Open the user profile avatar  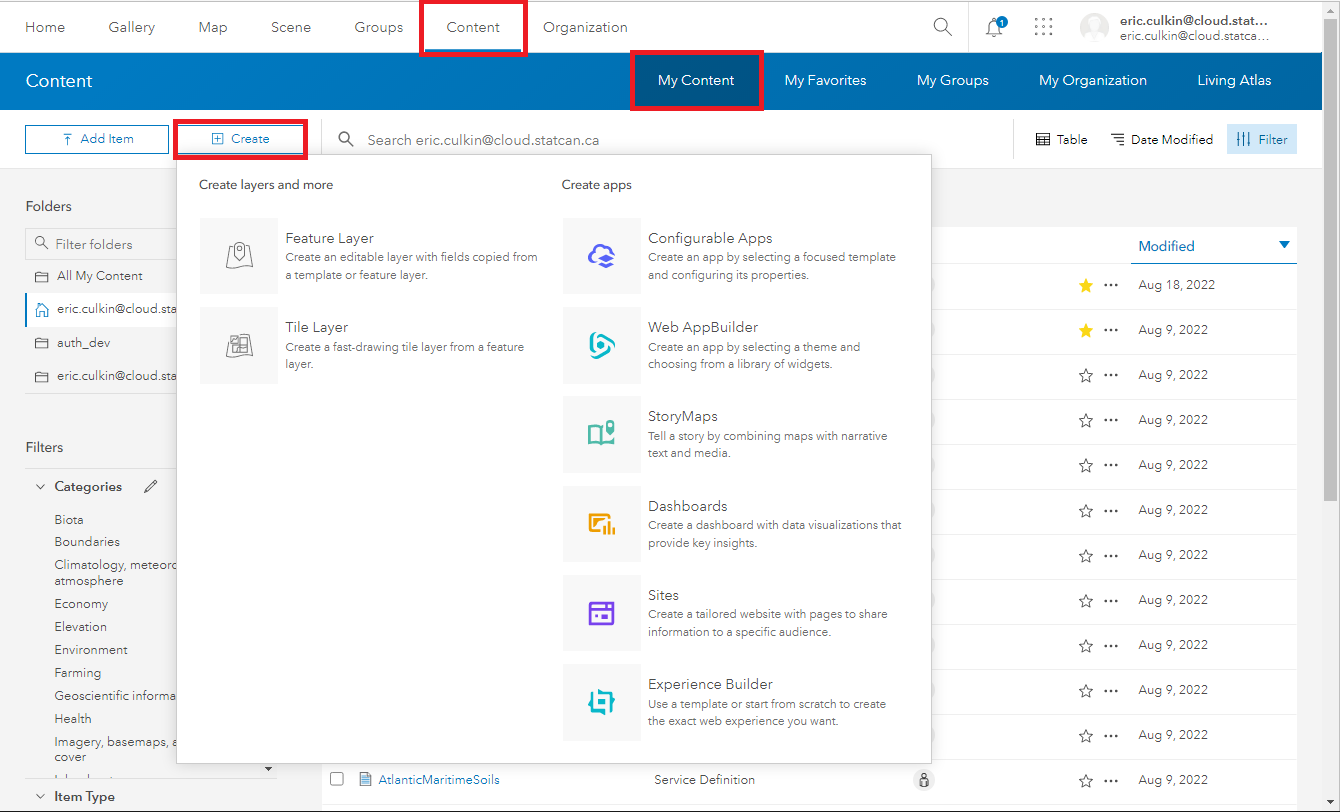(x=1094, y=27)
